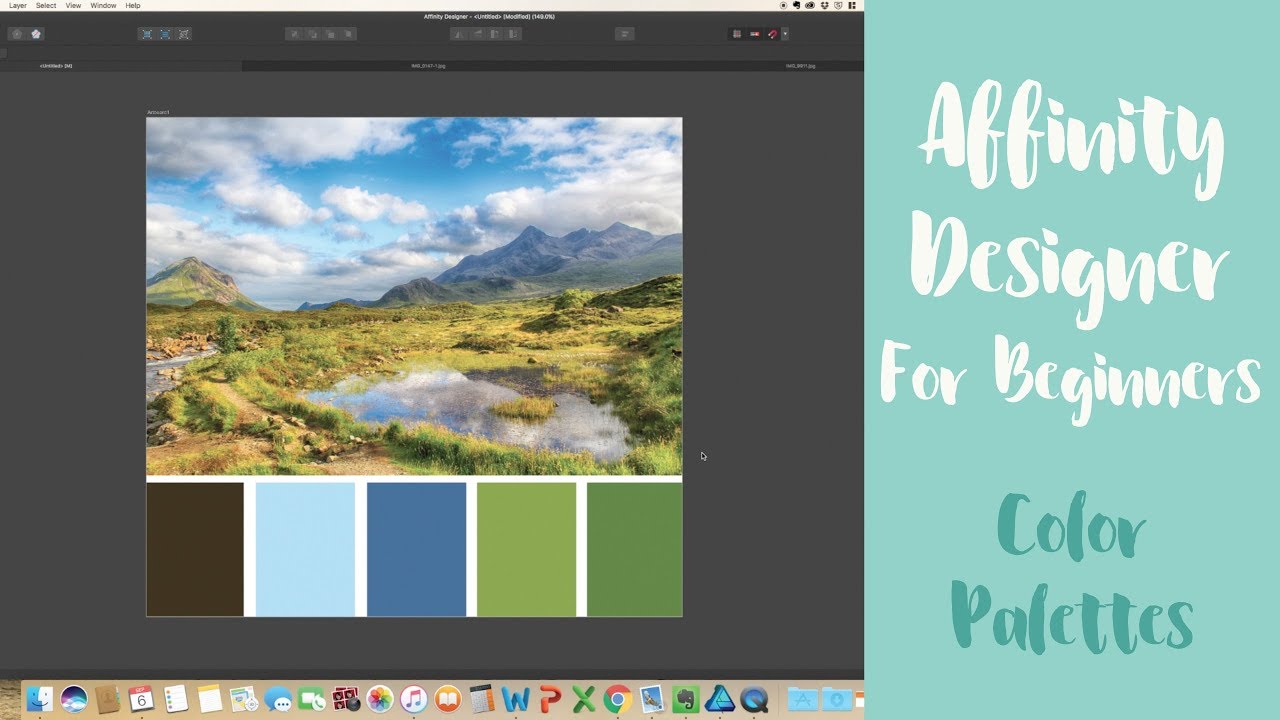The width and height of the screenshot is (1280, 720).
Task: Click Back One arrange icon
Action: point(312,34)
